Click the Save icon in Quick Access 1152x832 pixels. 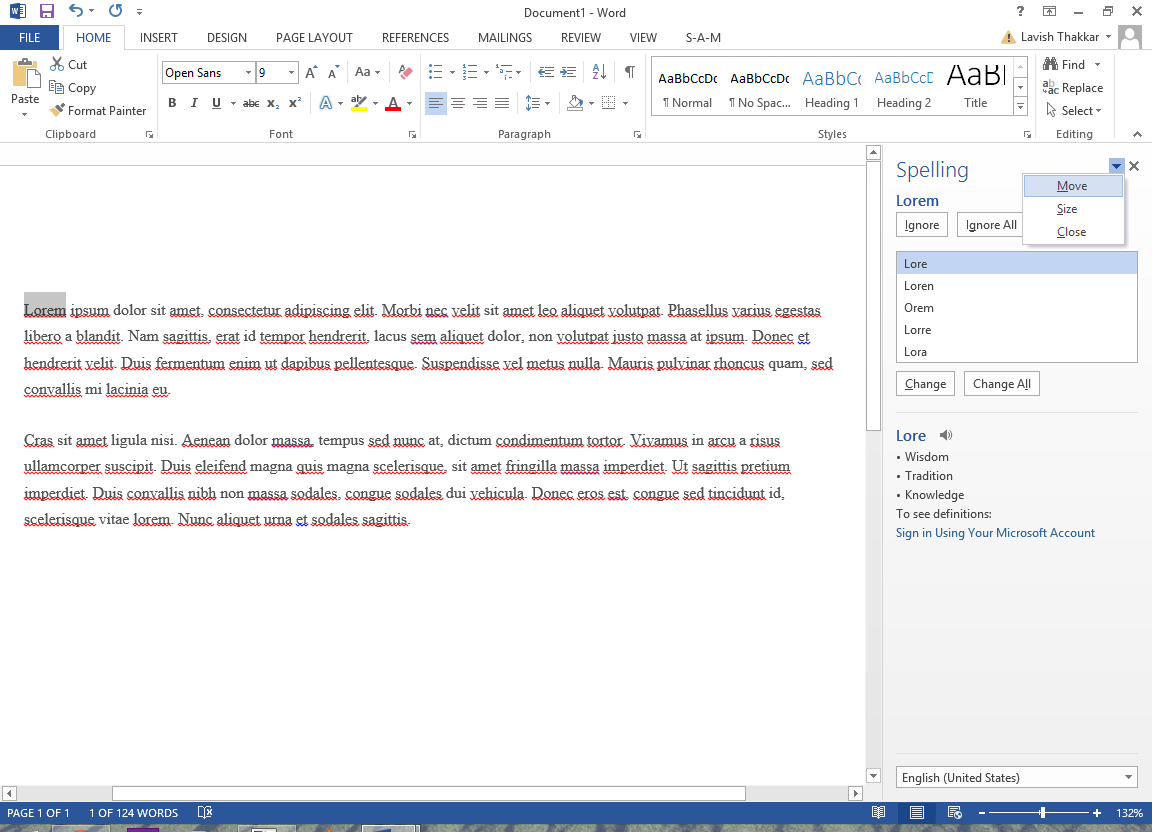[46, 12]
